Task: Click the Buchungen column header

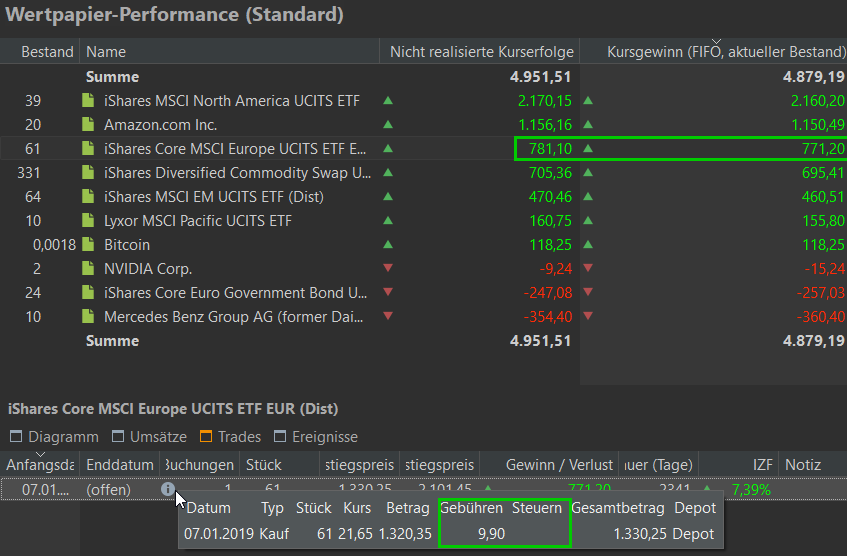Action: pos(200,465)
